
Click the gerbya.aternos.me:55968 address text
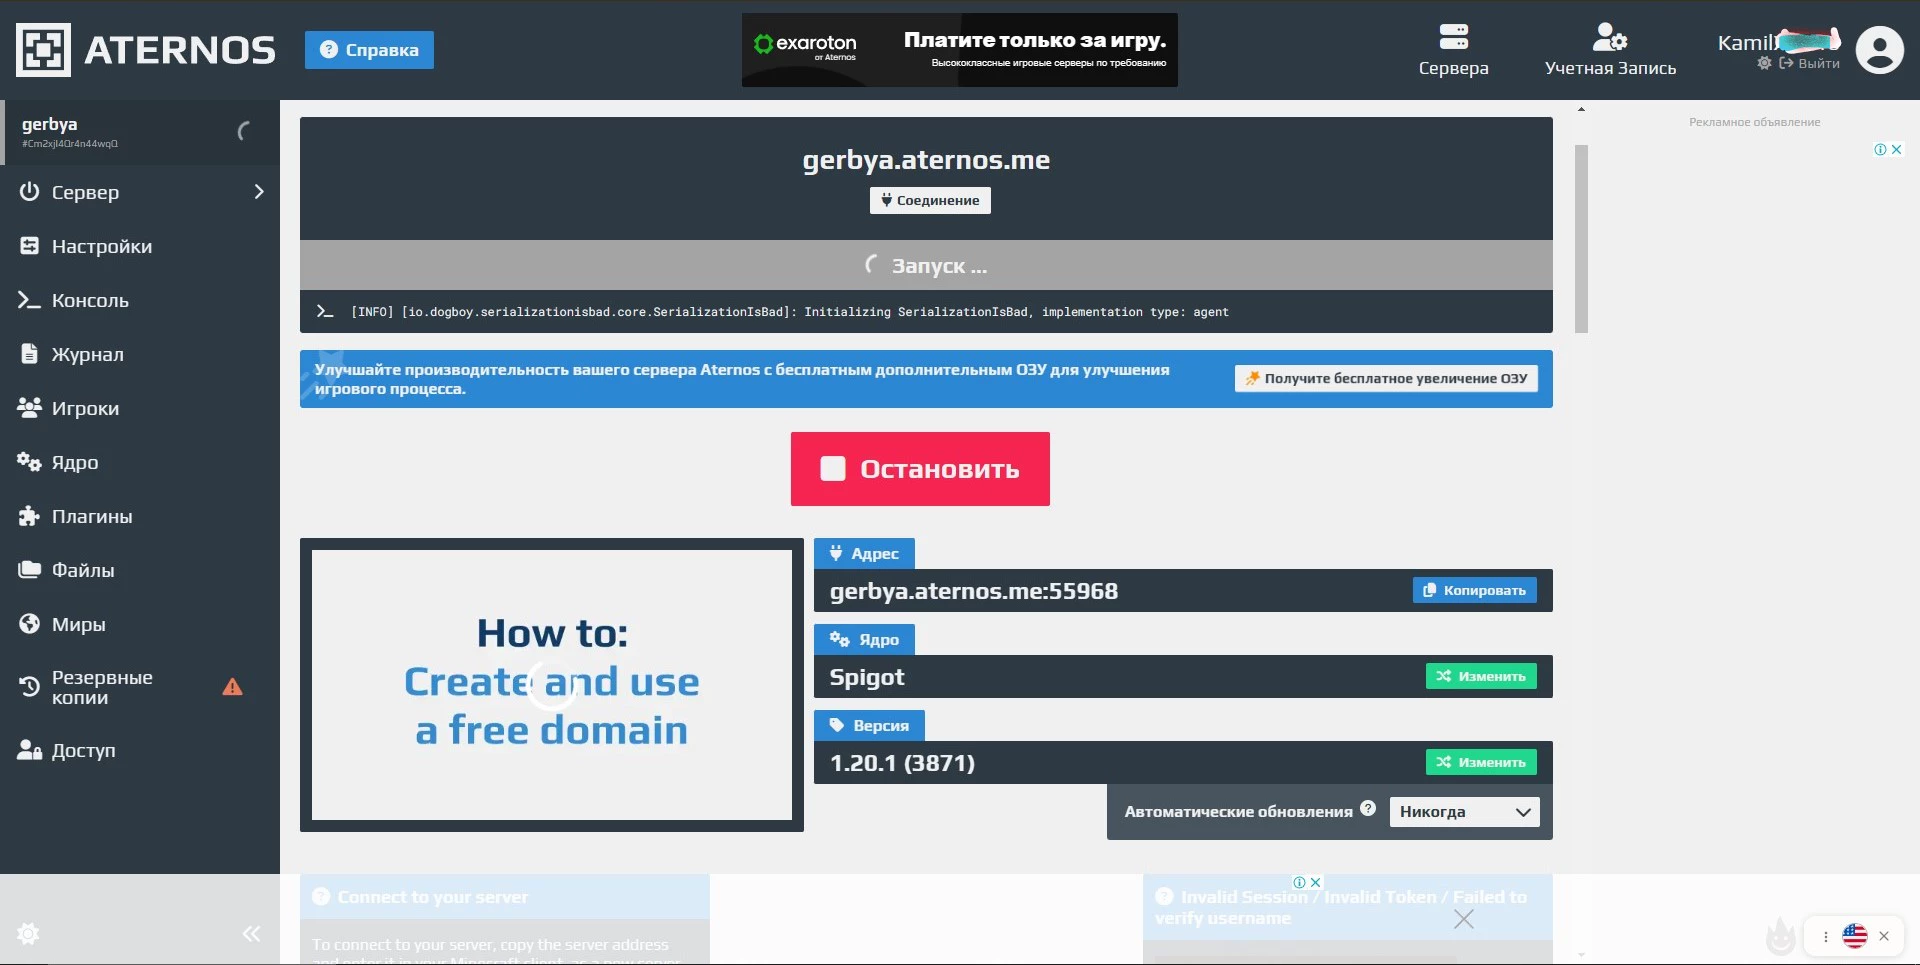pos(974,591)
